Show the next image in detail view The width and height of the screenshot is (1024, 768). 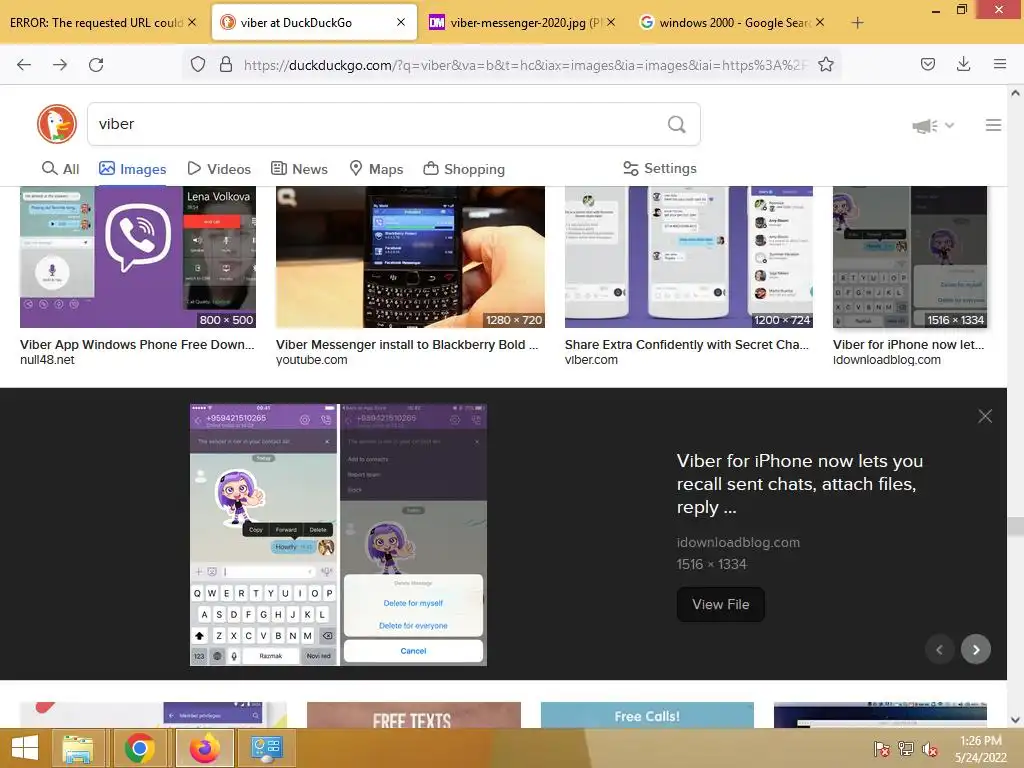976,649
